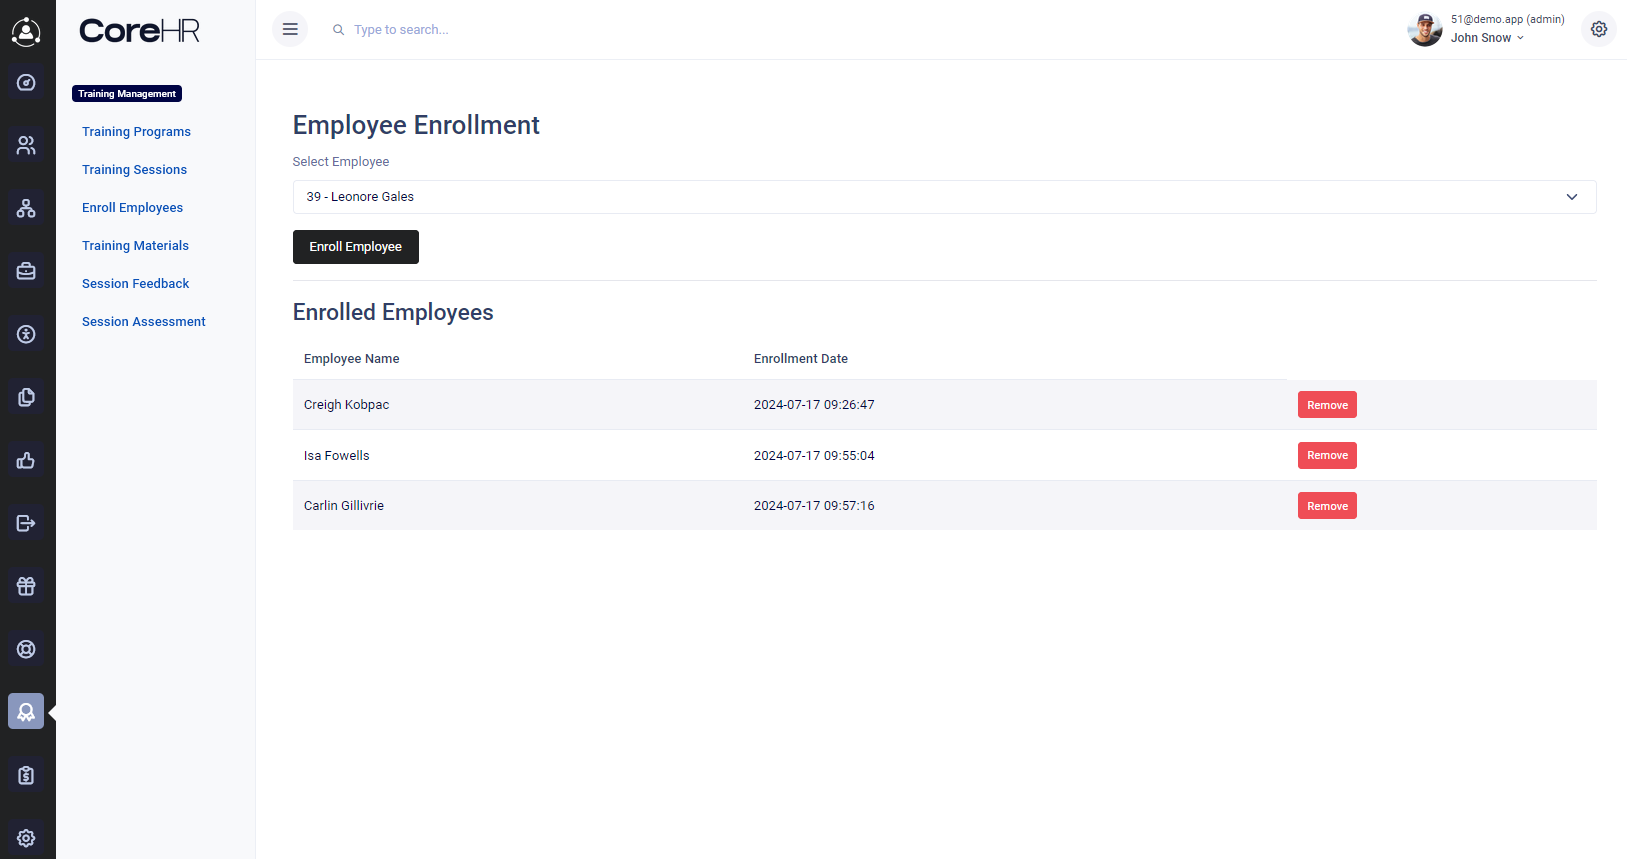Open the dashboard speedometer icon in sidebar
The image size is (1627, 859).
[26, 83]
